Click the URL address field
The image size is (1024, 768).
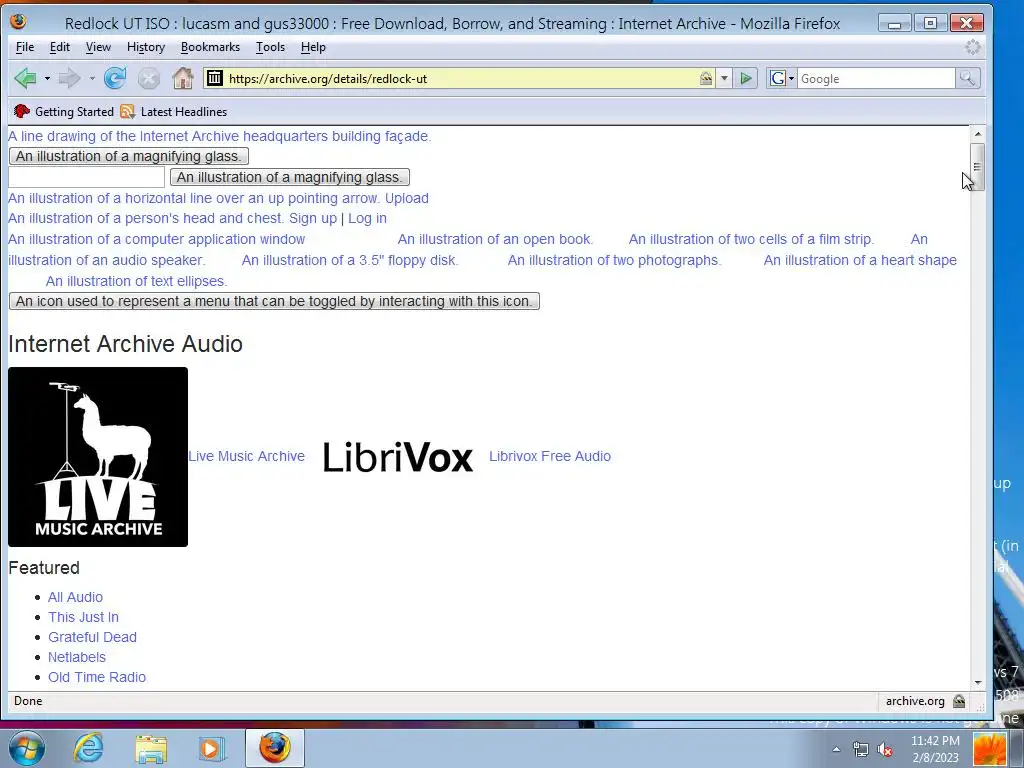462,78
